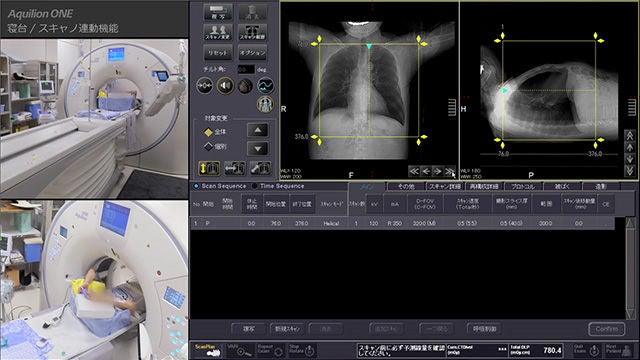Click the R 350 mA cell

tap(395, 223)
